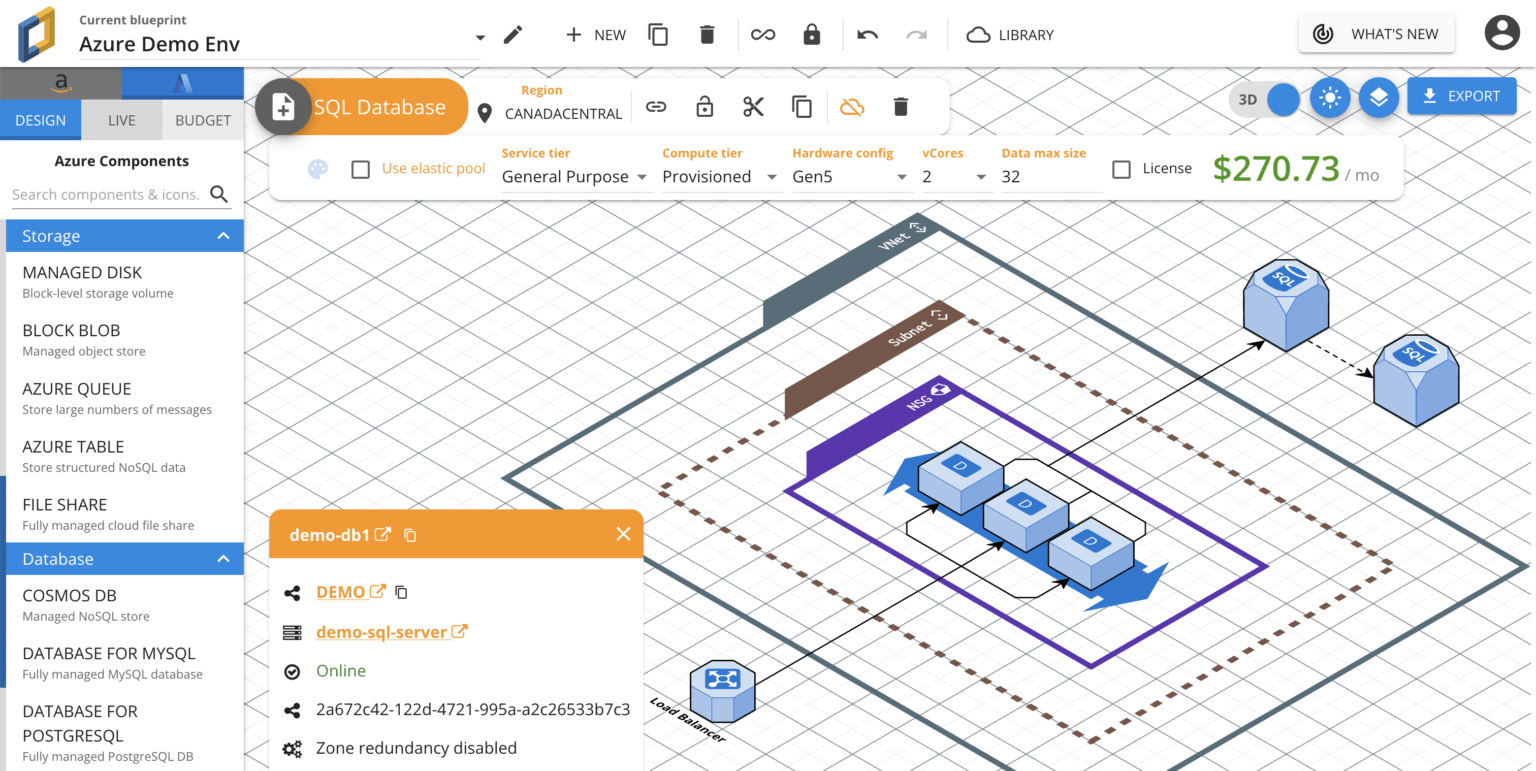Click the sun brightness icon near 3D toggle
The width and height of the screenshot is (1536, 771).
click(x=1330, y=96)
